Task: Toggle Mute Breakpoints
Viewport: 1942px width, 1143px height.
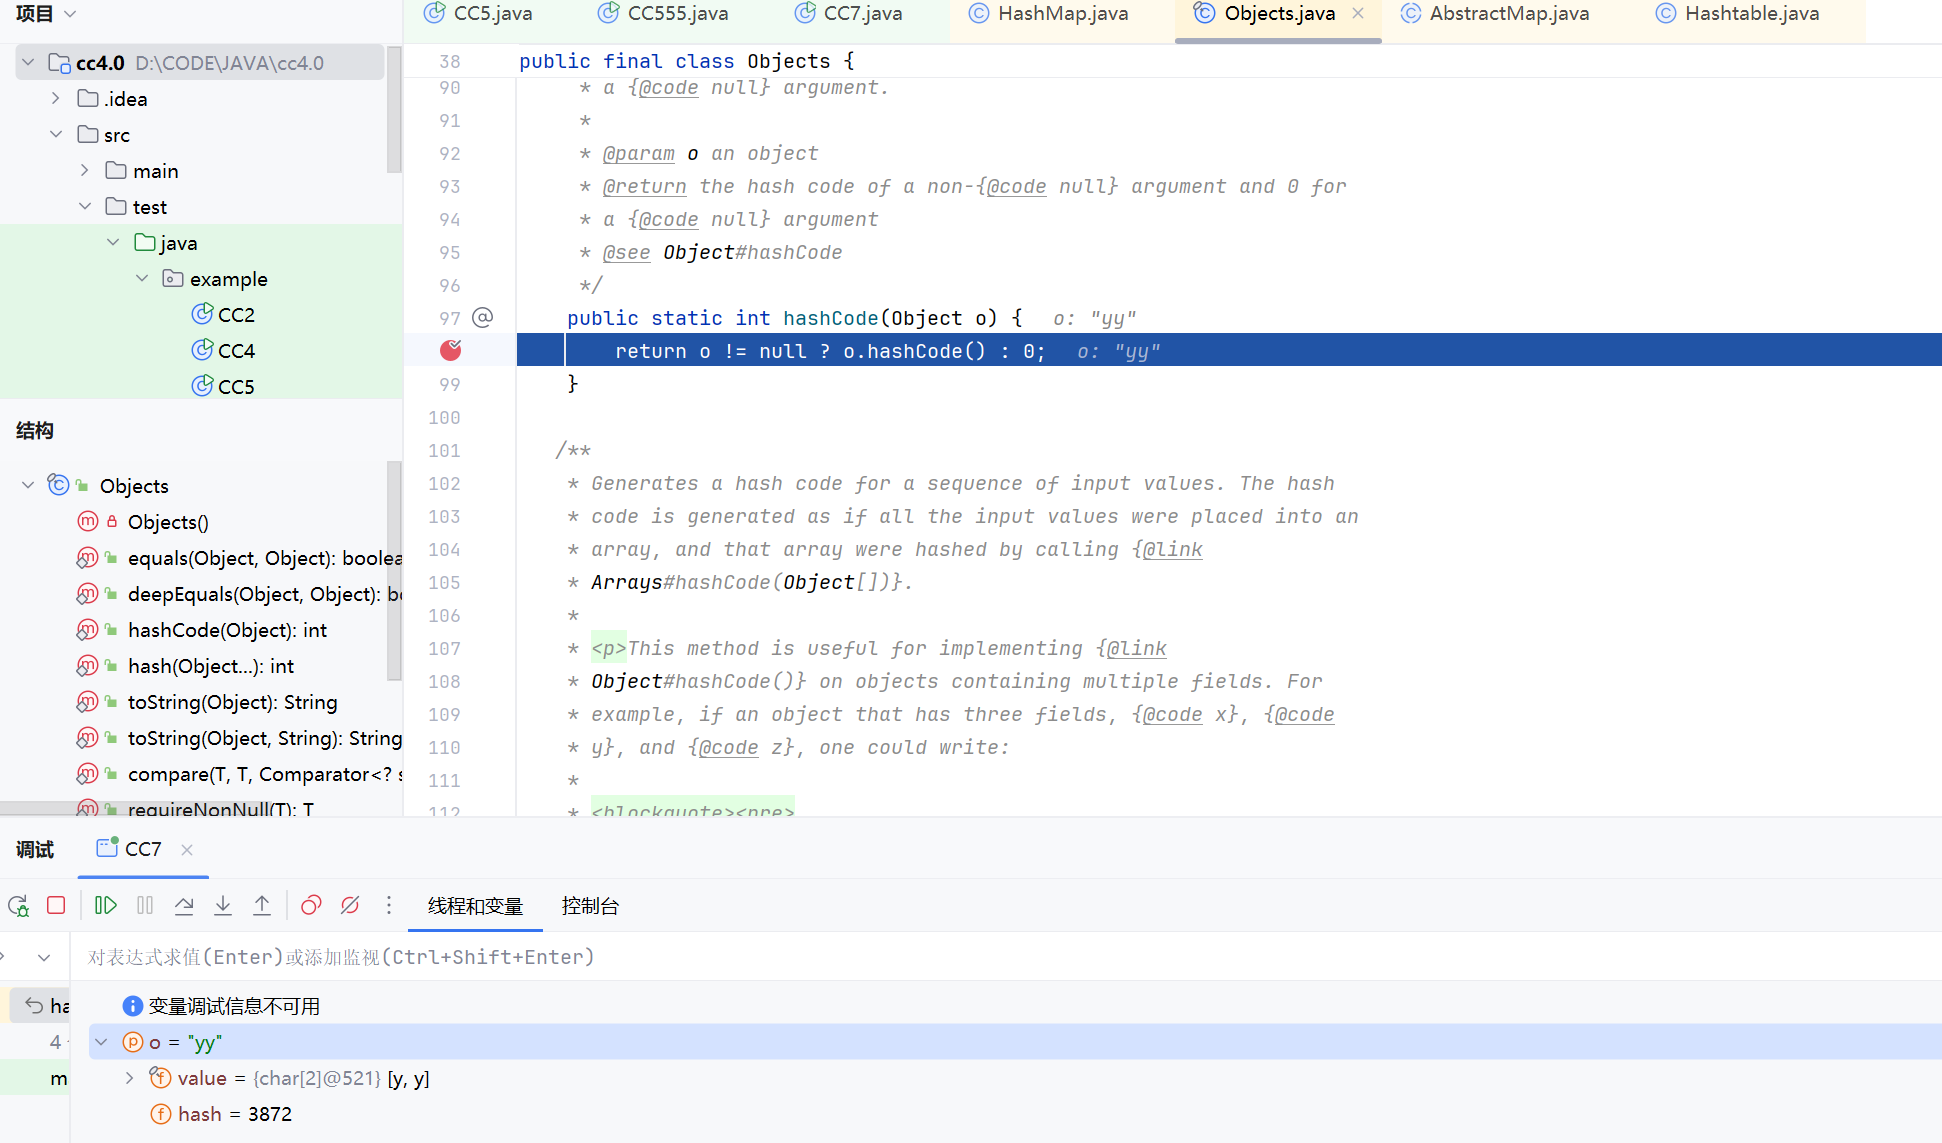Action: click(350, 906)
